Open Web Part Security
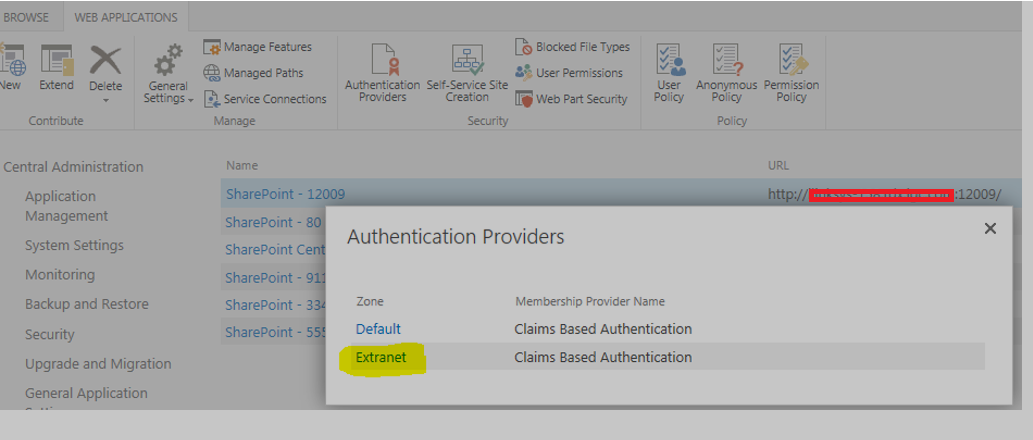This screenshot has width=1033, height=440. click(572, 99)
